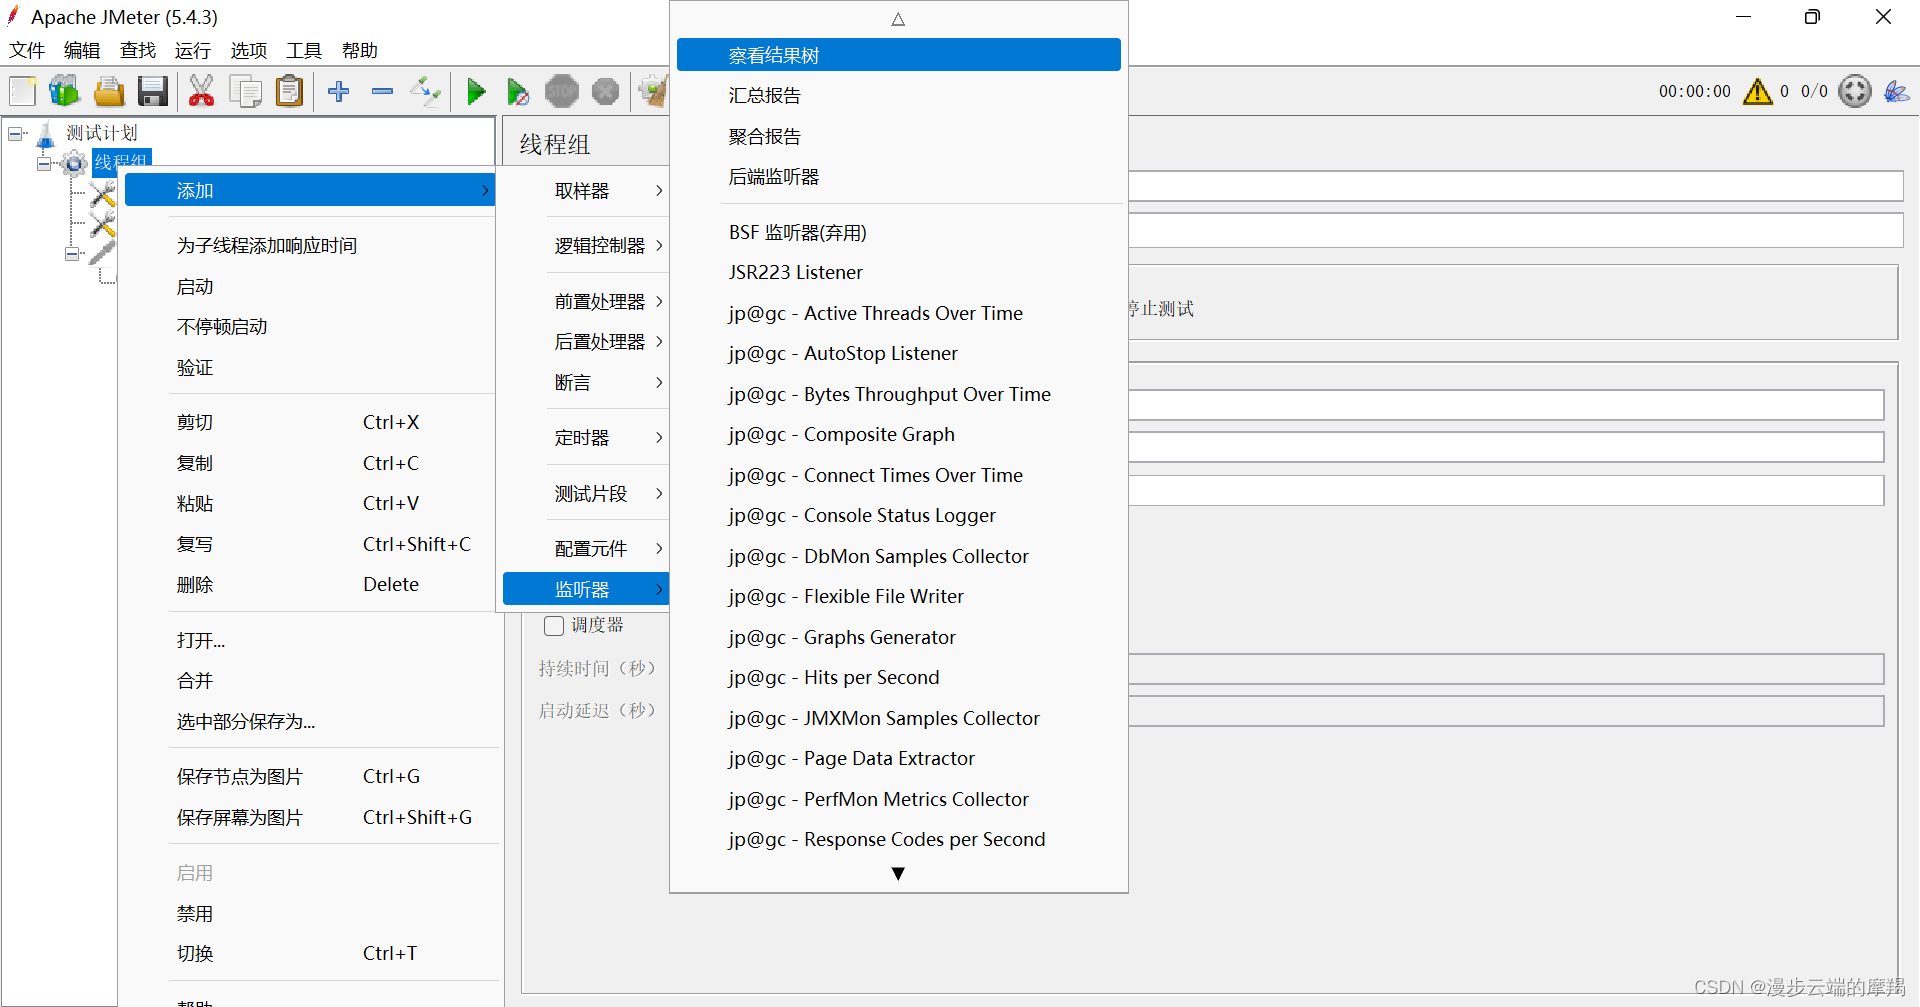This screenshot has height=1007, width=1920.
Task: Select the 线程组 gear tree node
Action: (107, 161)
